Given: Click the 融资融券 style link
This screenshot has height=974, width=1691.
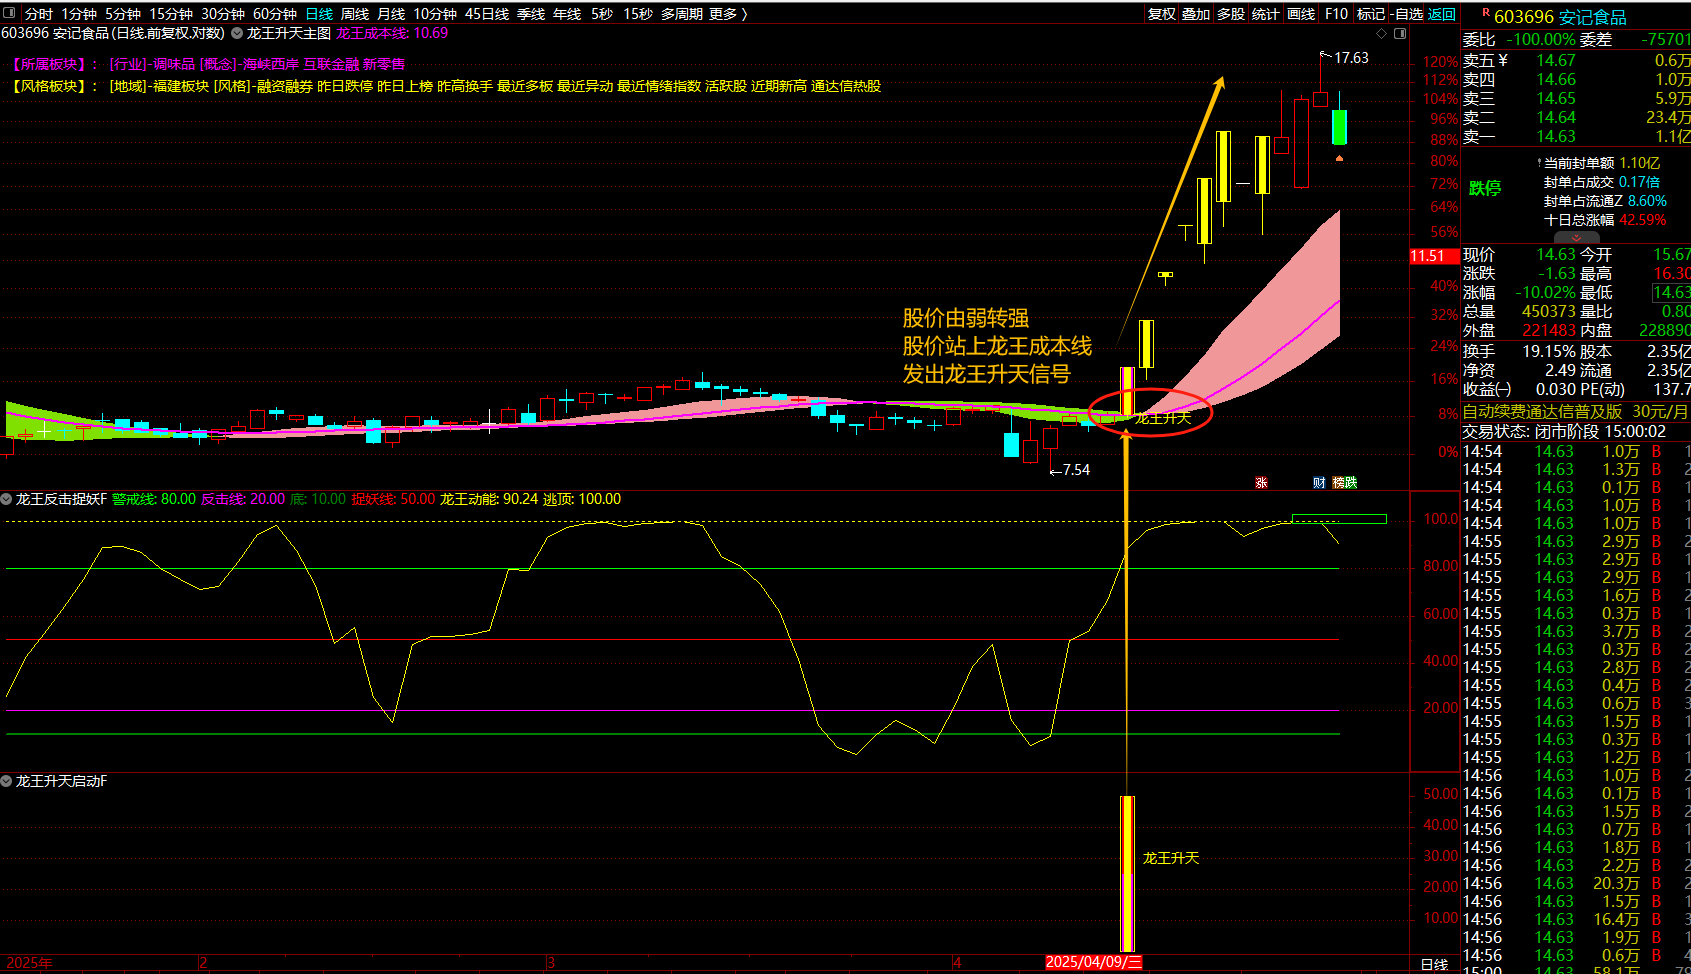Looking at the screenshot, I should (x=285, y=86).
